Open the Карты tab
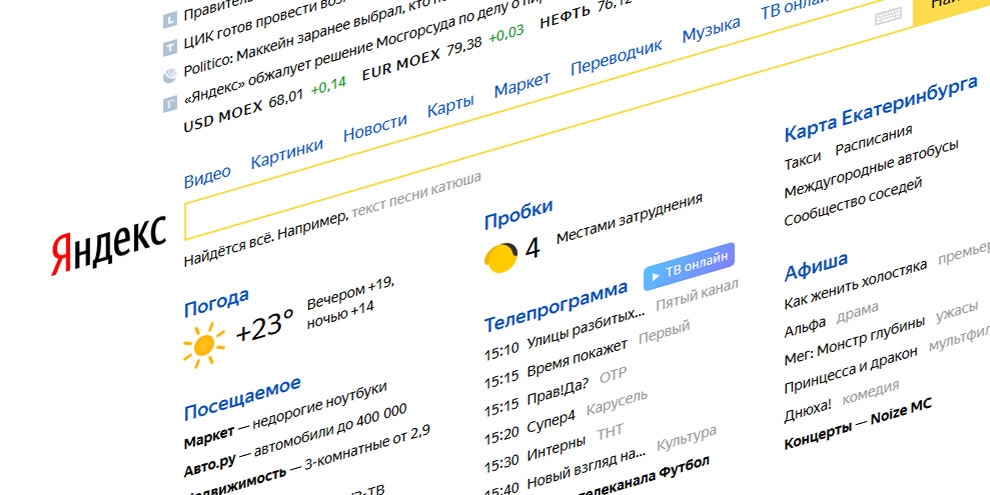This screenshot has width=990, height=495. pos(450,105)
